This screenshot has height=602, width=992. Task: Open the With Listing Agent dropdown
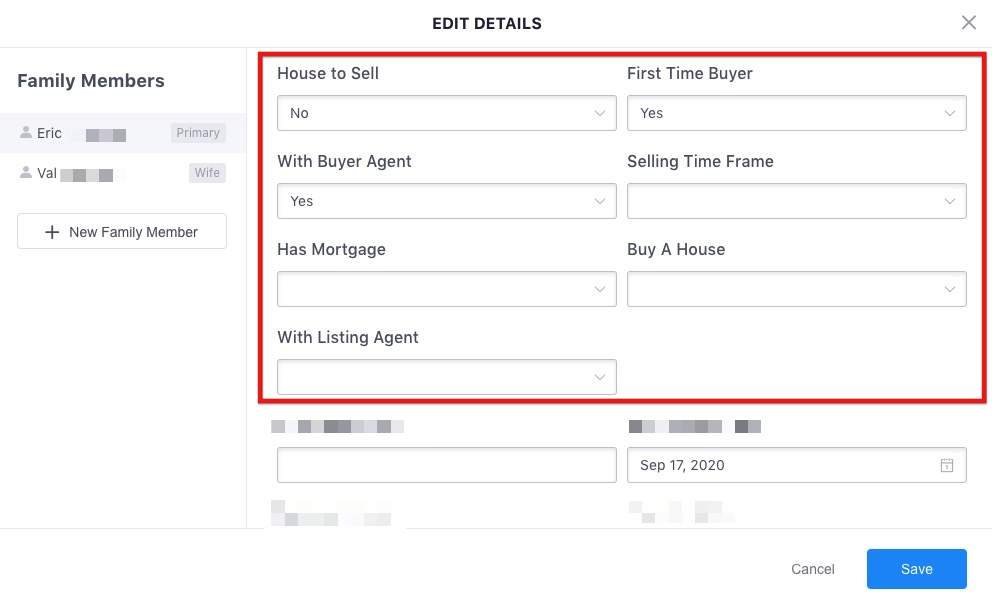pos(447,377)
